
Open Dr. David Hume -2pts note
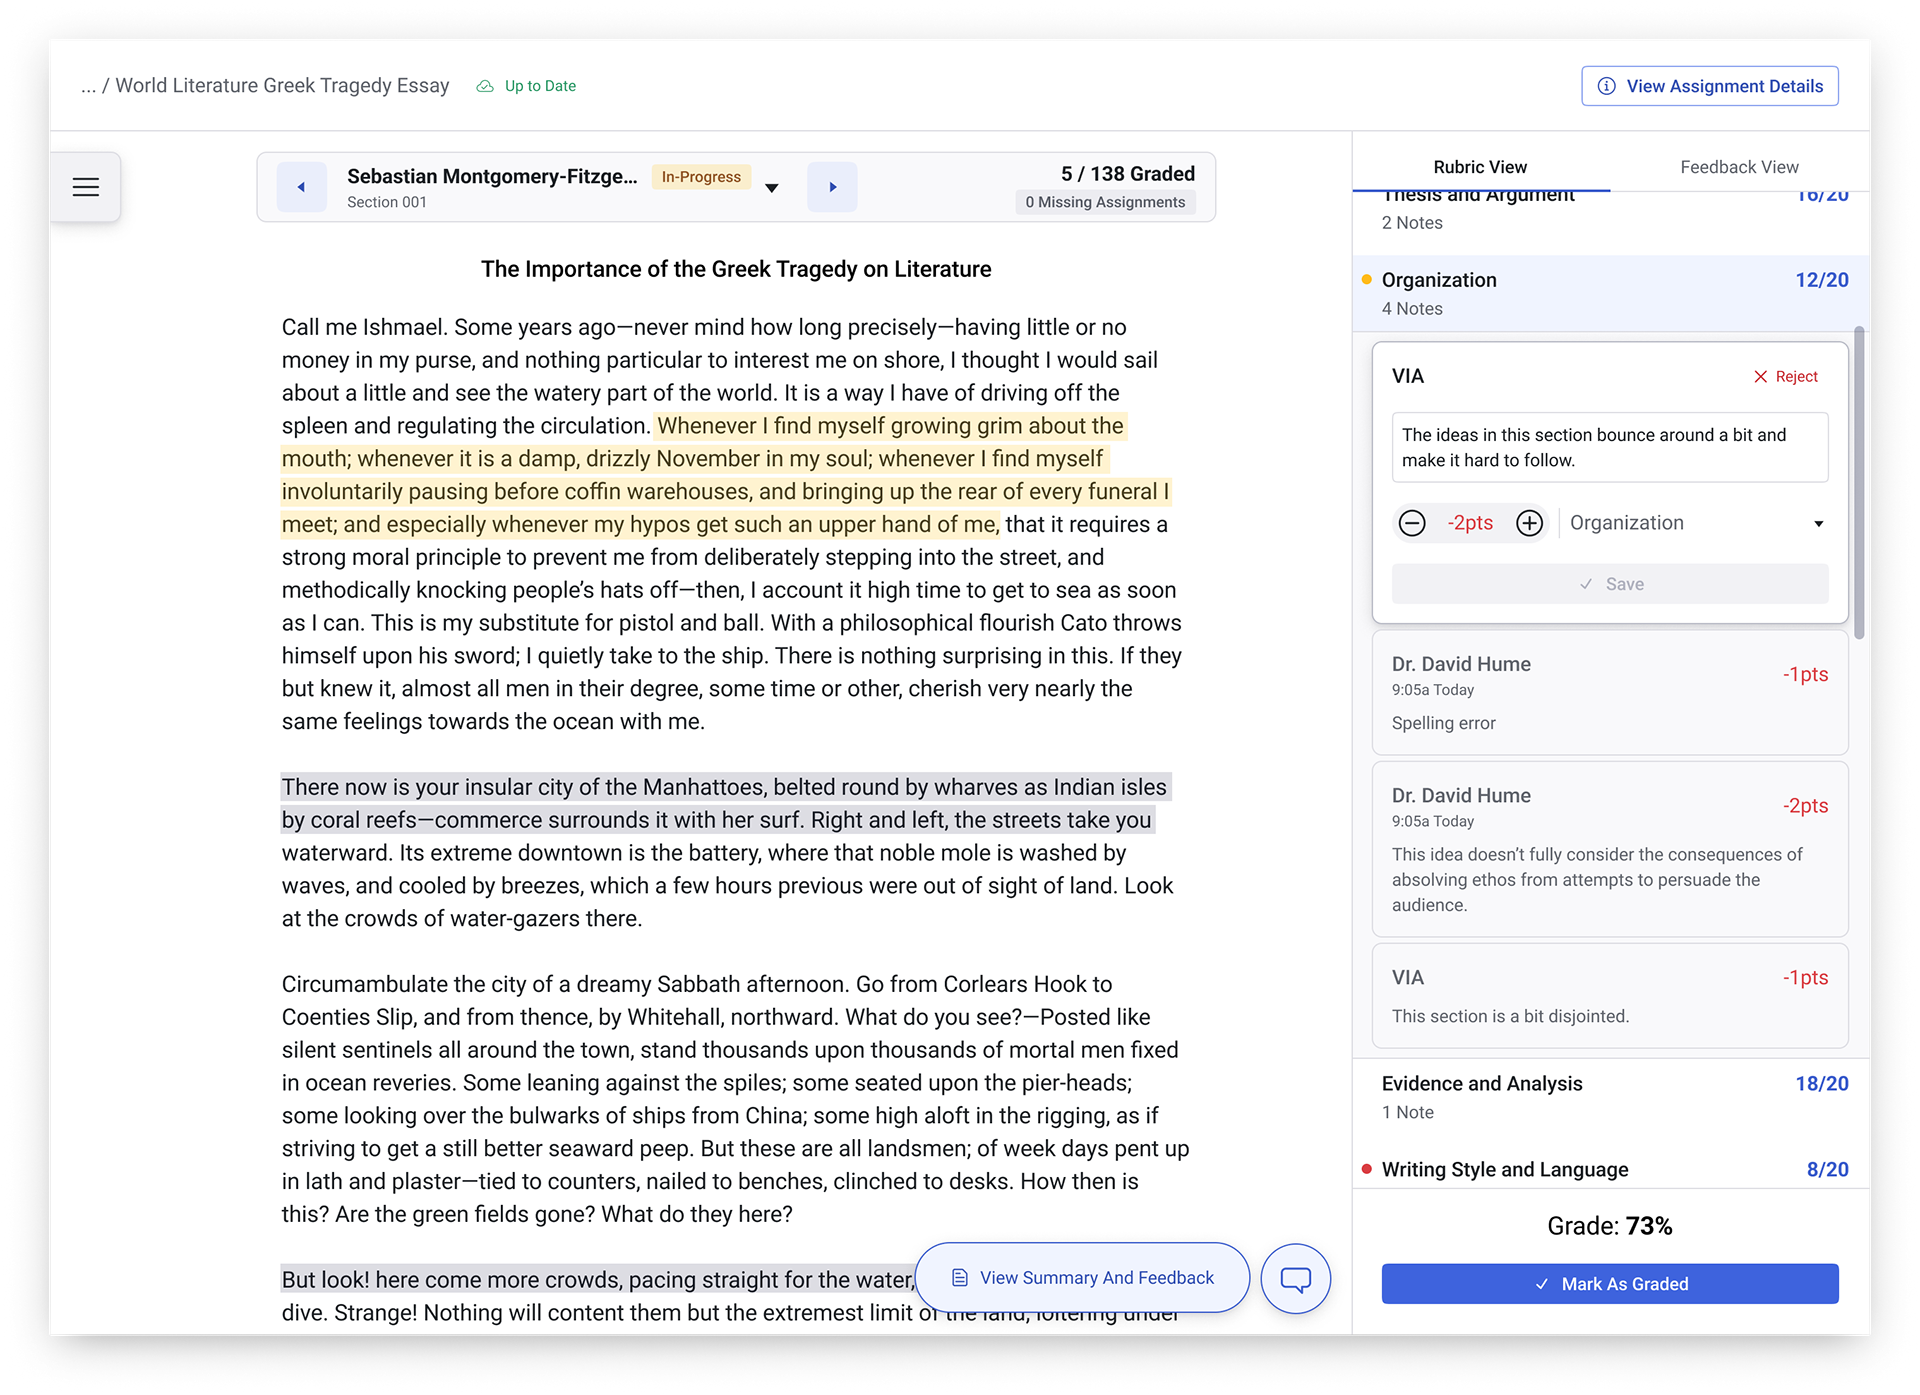coord(1610,849)
